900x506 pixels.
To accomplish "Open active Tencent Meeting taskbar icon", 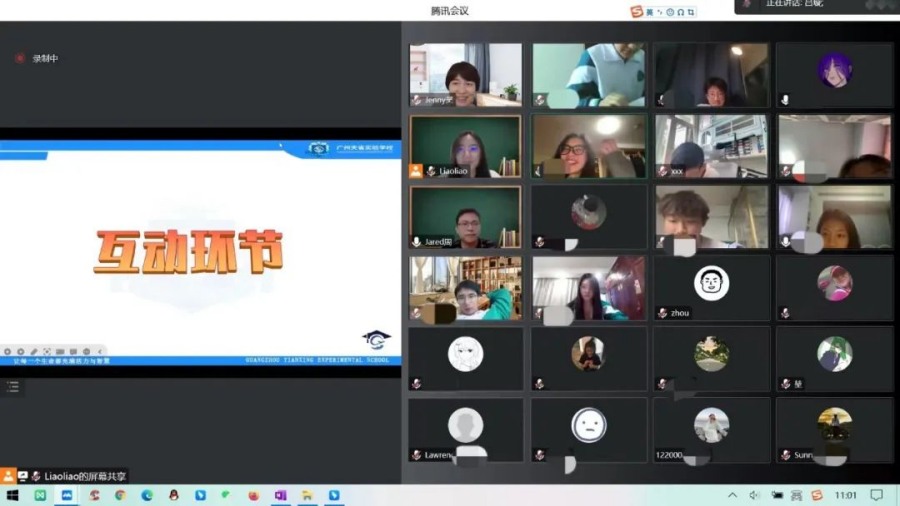I will (x=67, y=495).
